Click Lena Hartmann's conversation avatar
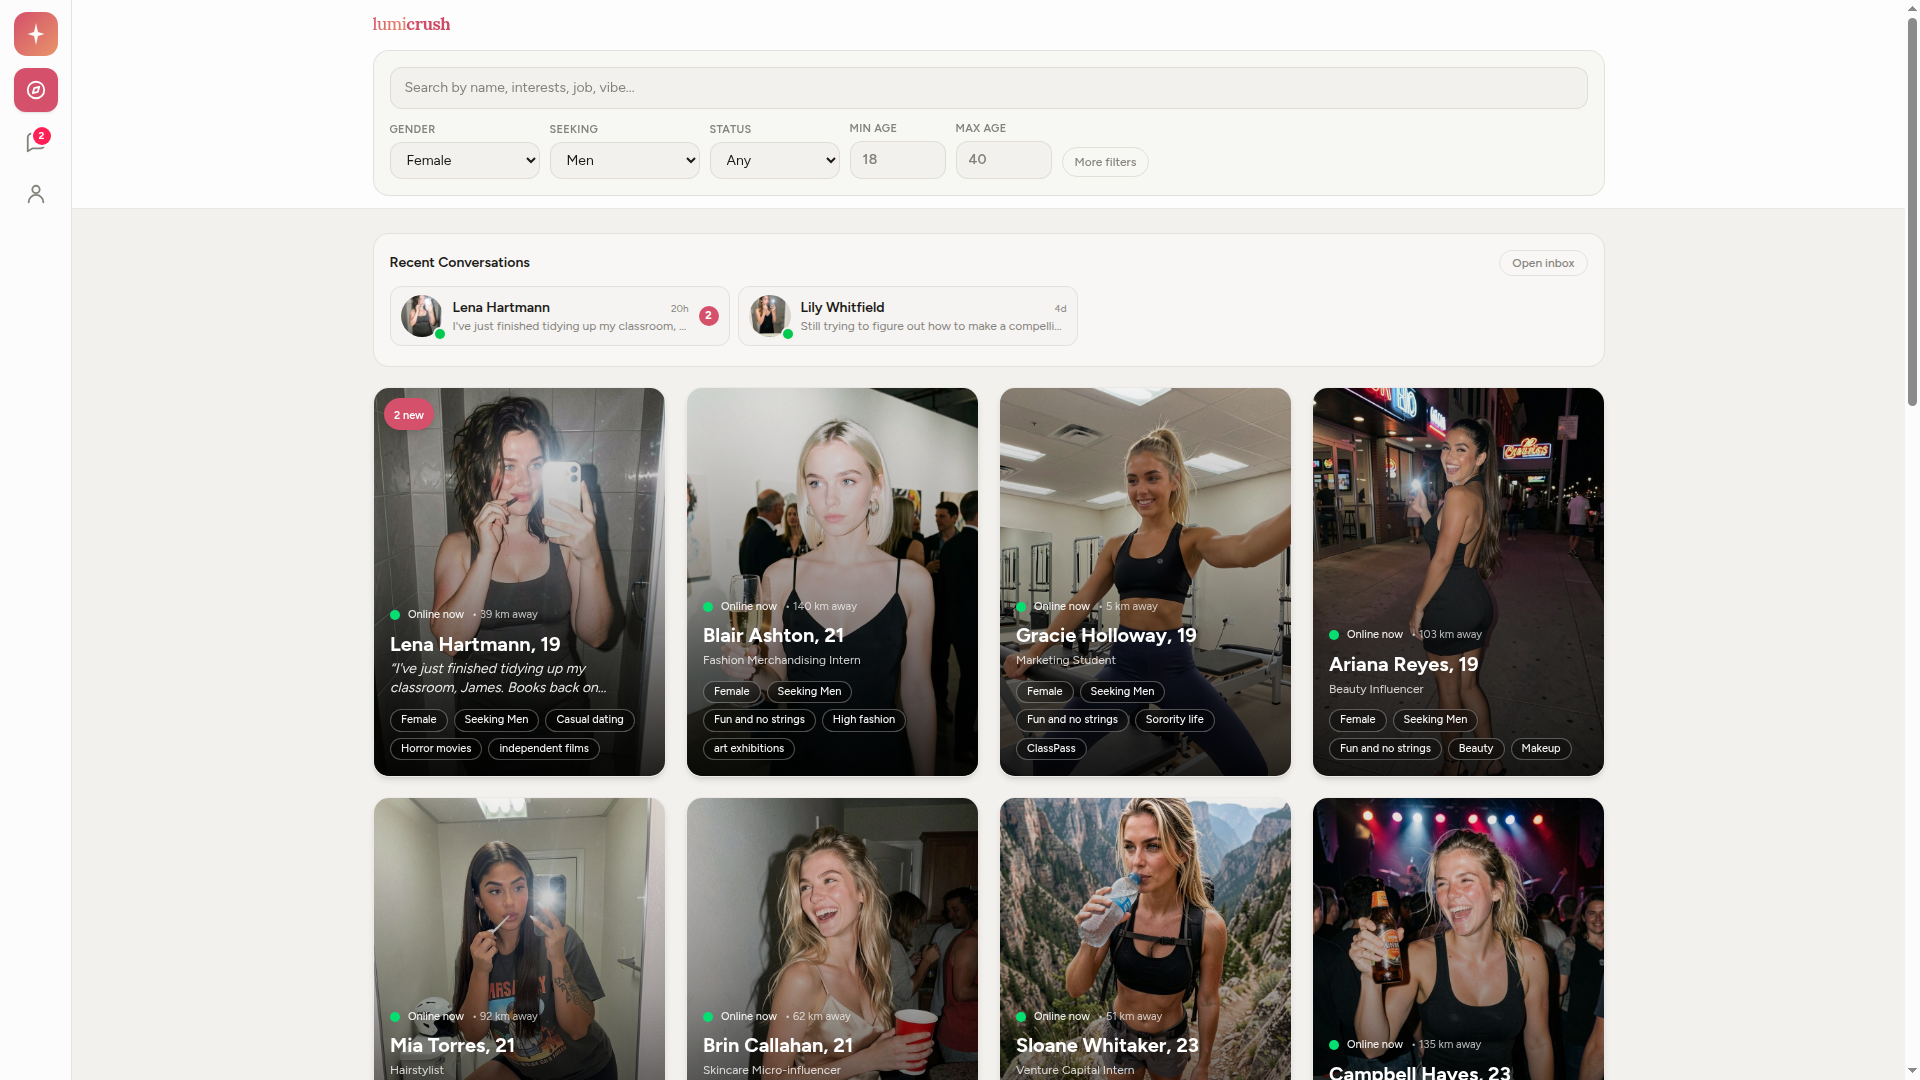Viewport: 1920px width, 1080px height. tap(421, 316)
